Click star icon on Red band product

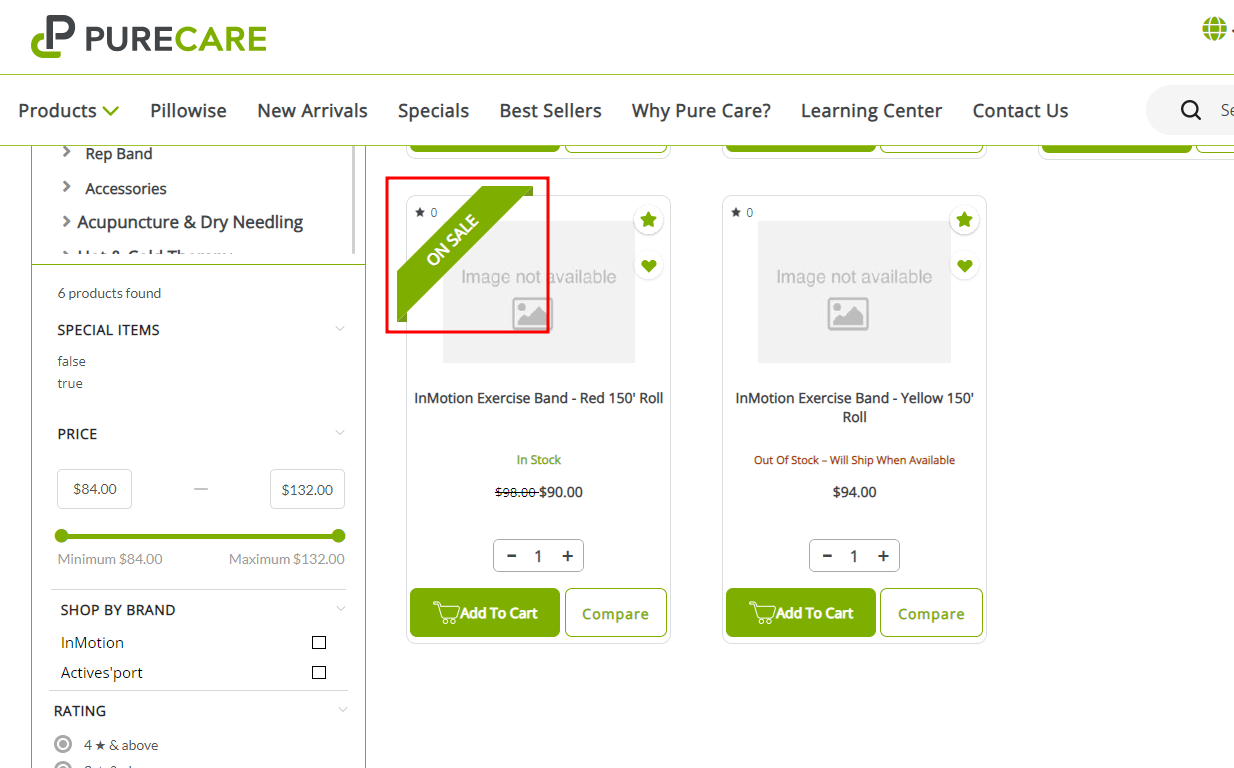point(648,220)
